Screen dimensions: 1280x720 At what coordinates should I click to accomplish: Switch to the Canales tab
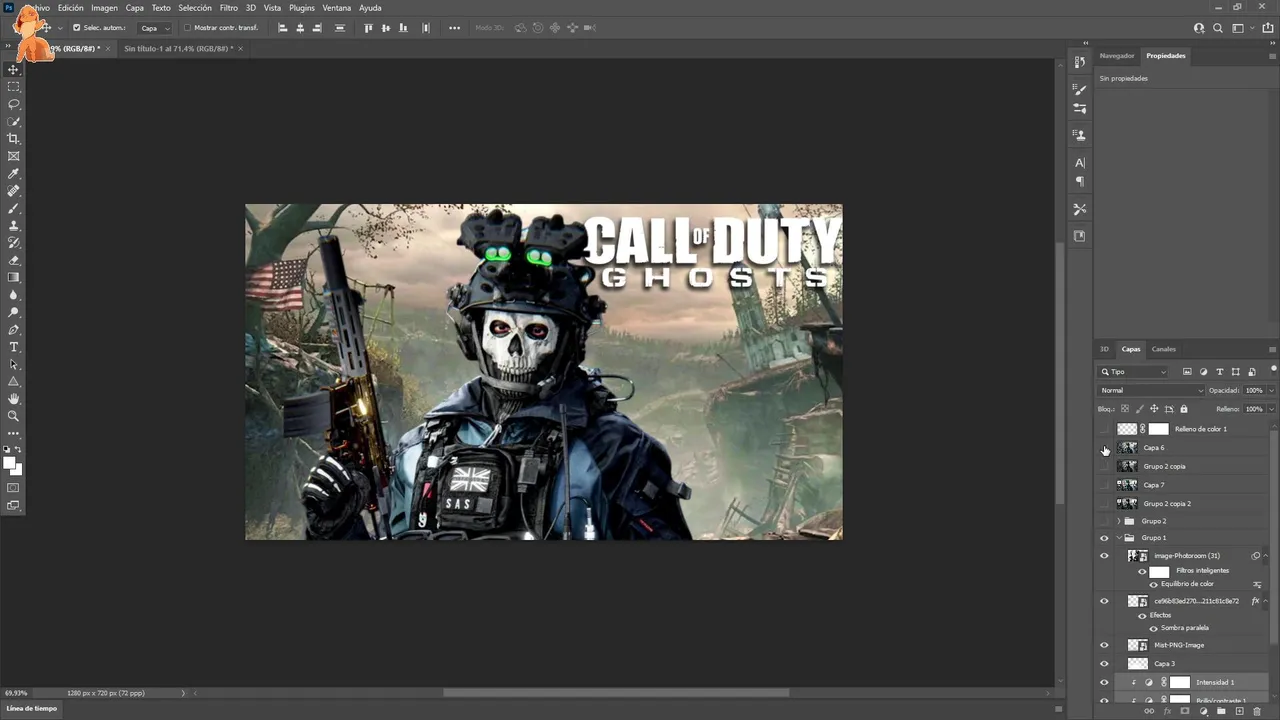1164,349
